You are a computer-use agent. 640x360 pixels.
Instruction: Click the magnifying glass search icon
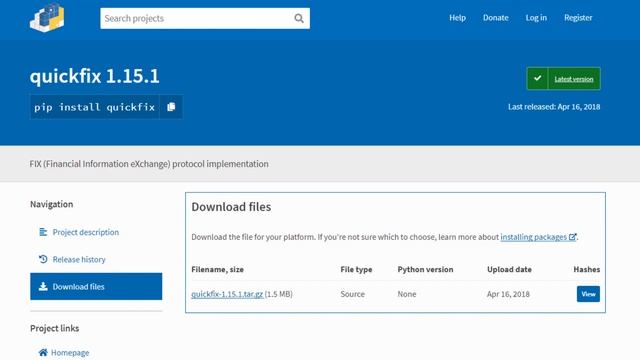(x=299, y=18)
